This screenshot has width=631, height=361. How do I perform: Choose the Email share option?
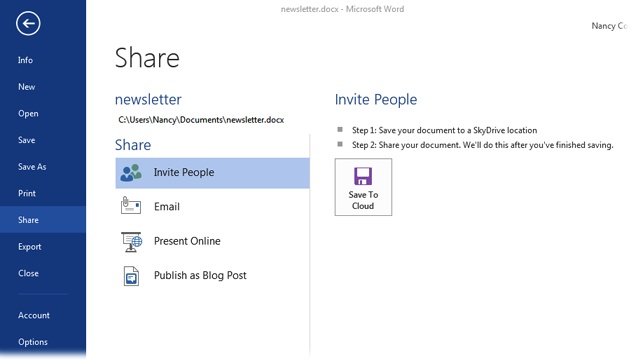(x=212, y=207)
